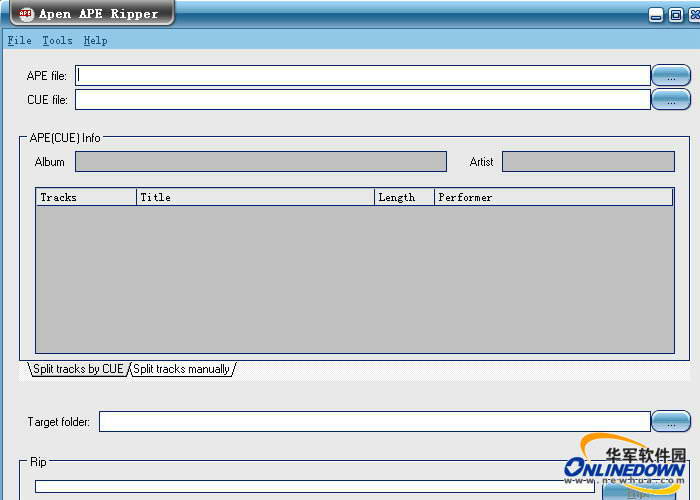Click the Album field

tap(261, 162)
